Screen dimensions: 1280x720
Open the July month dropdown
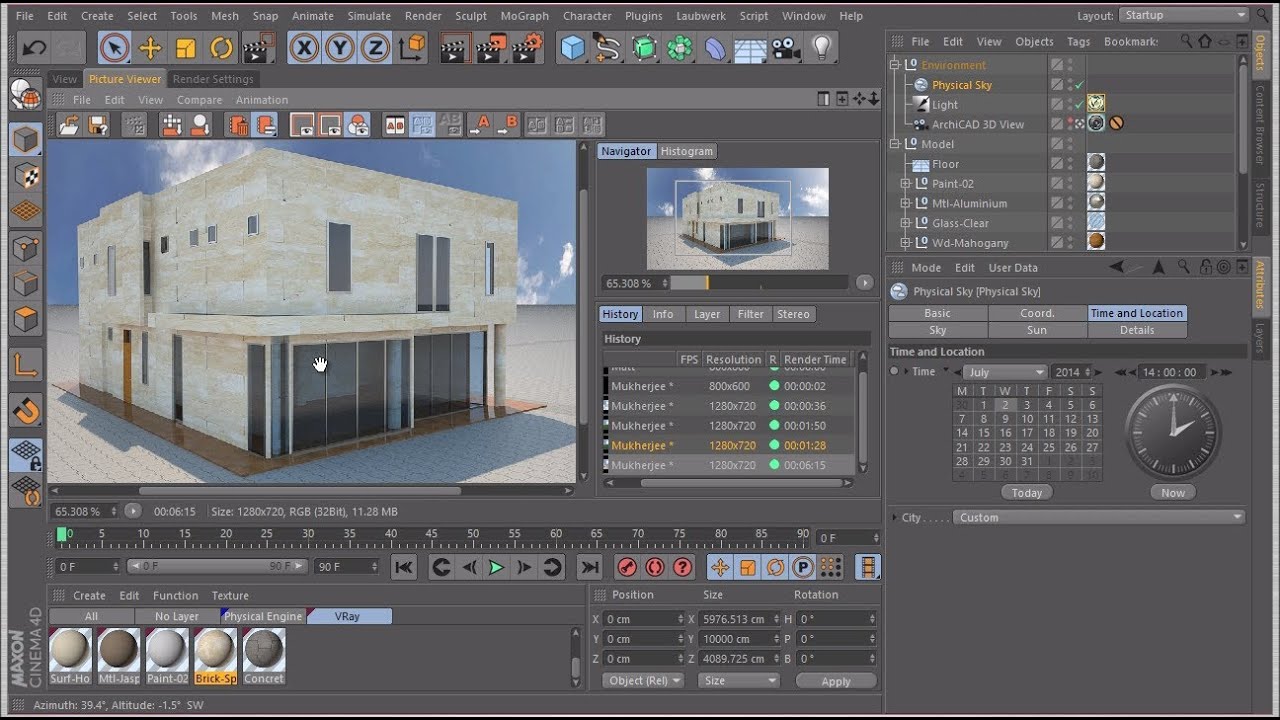tap(1004, 372)
